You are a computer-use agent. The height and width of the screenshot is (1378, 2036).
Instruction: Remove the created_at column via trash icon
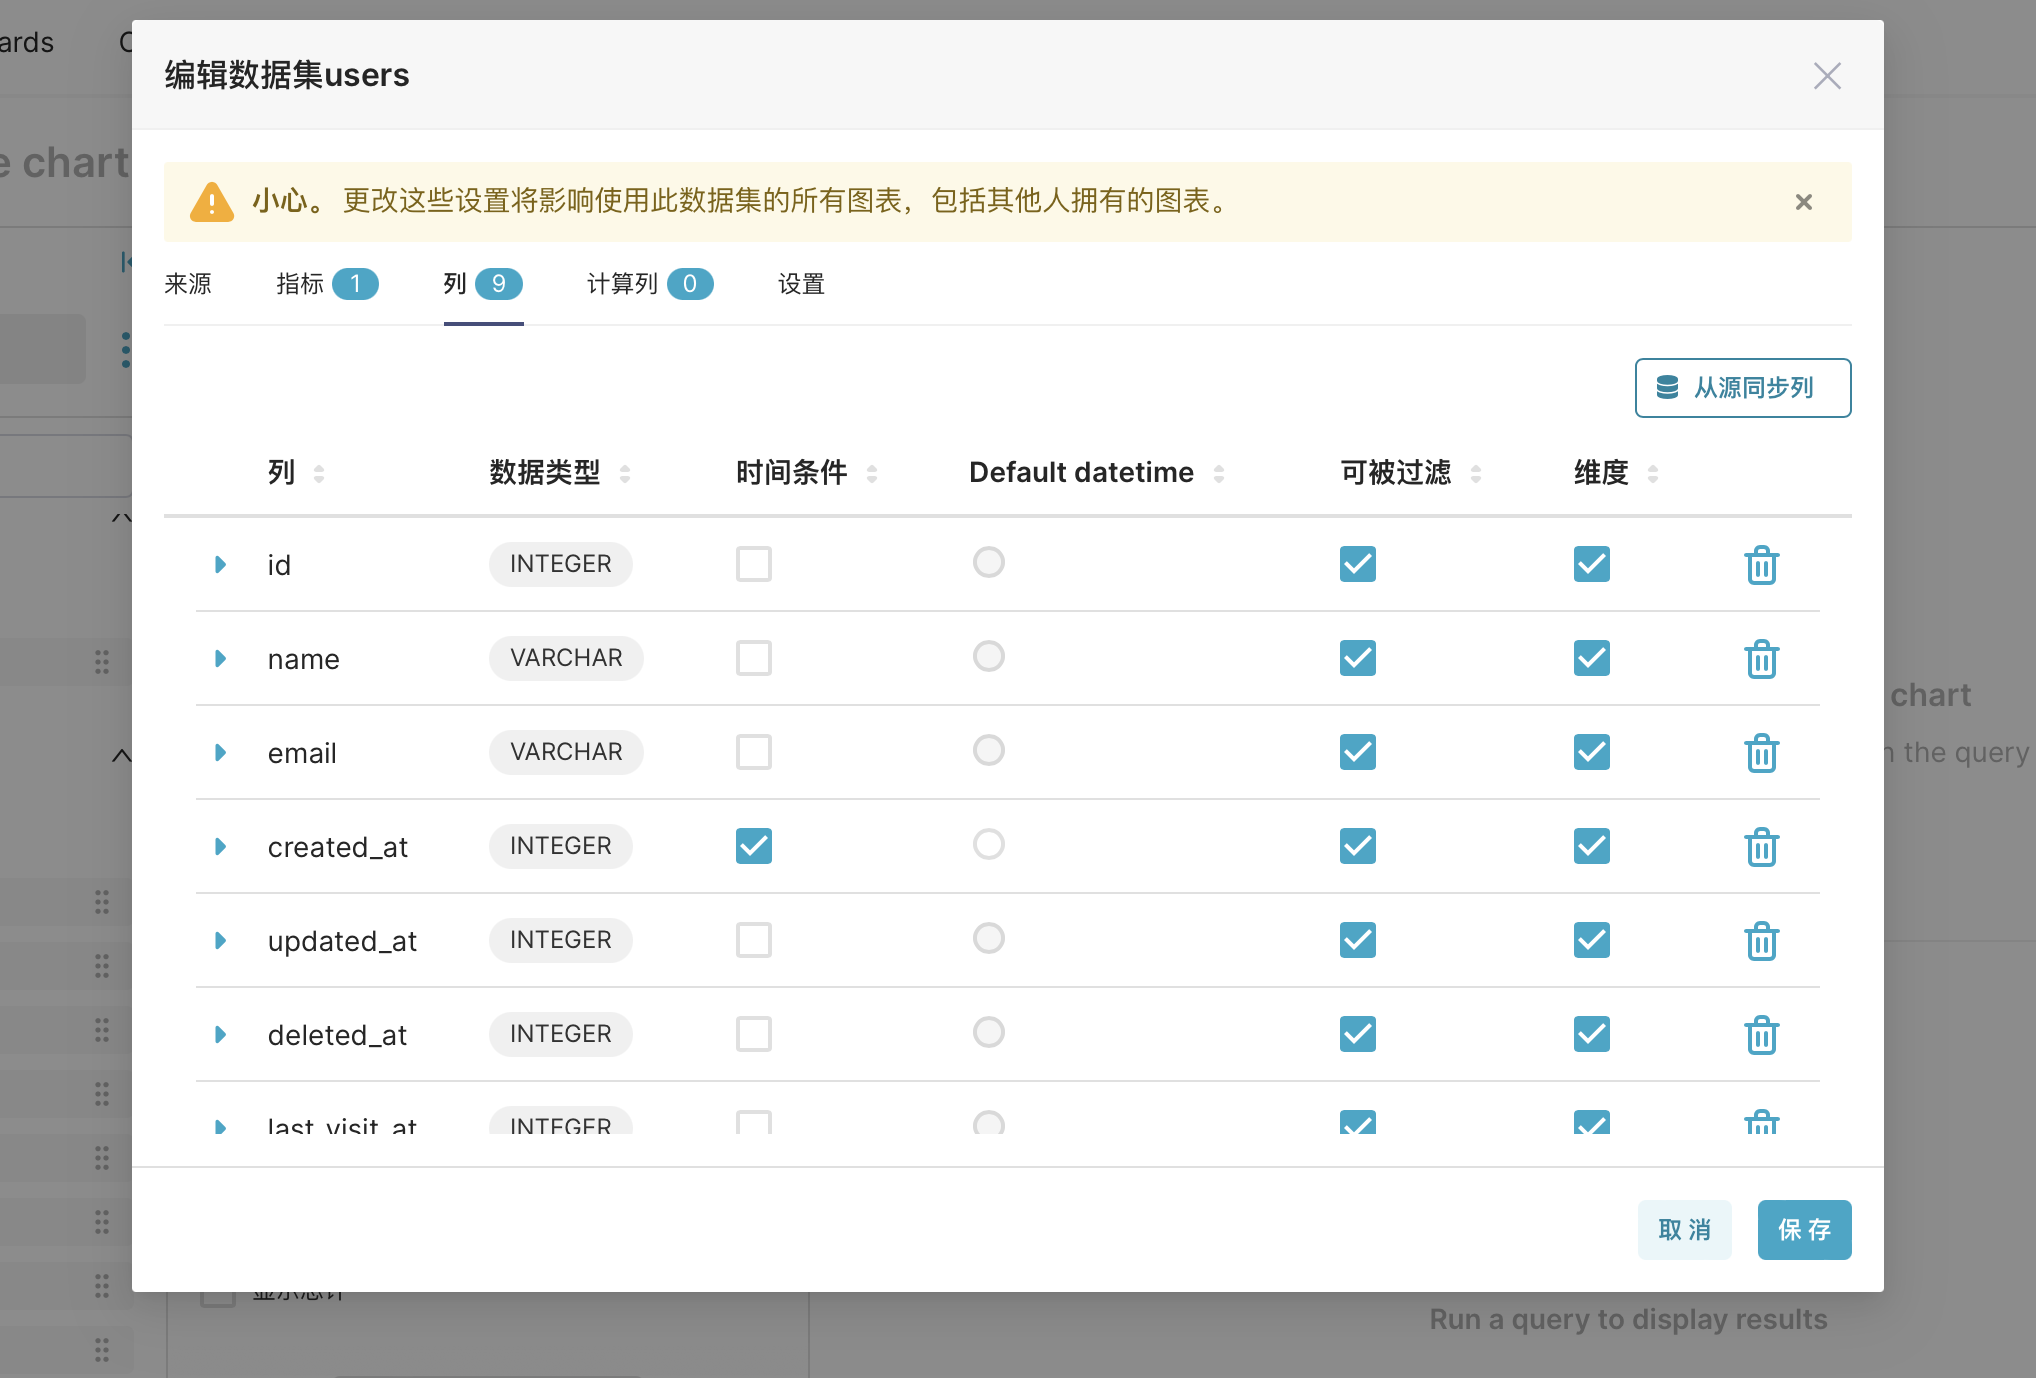click(1761, 847)
